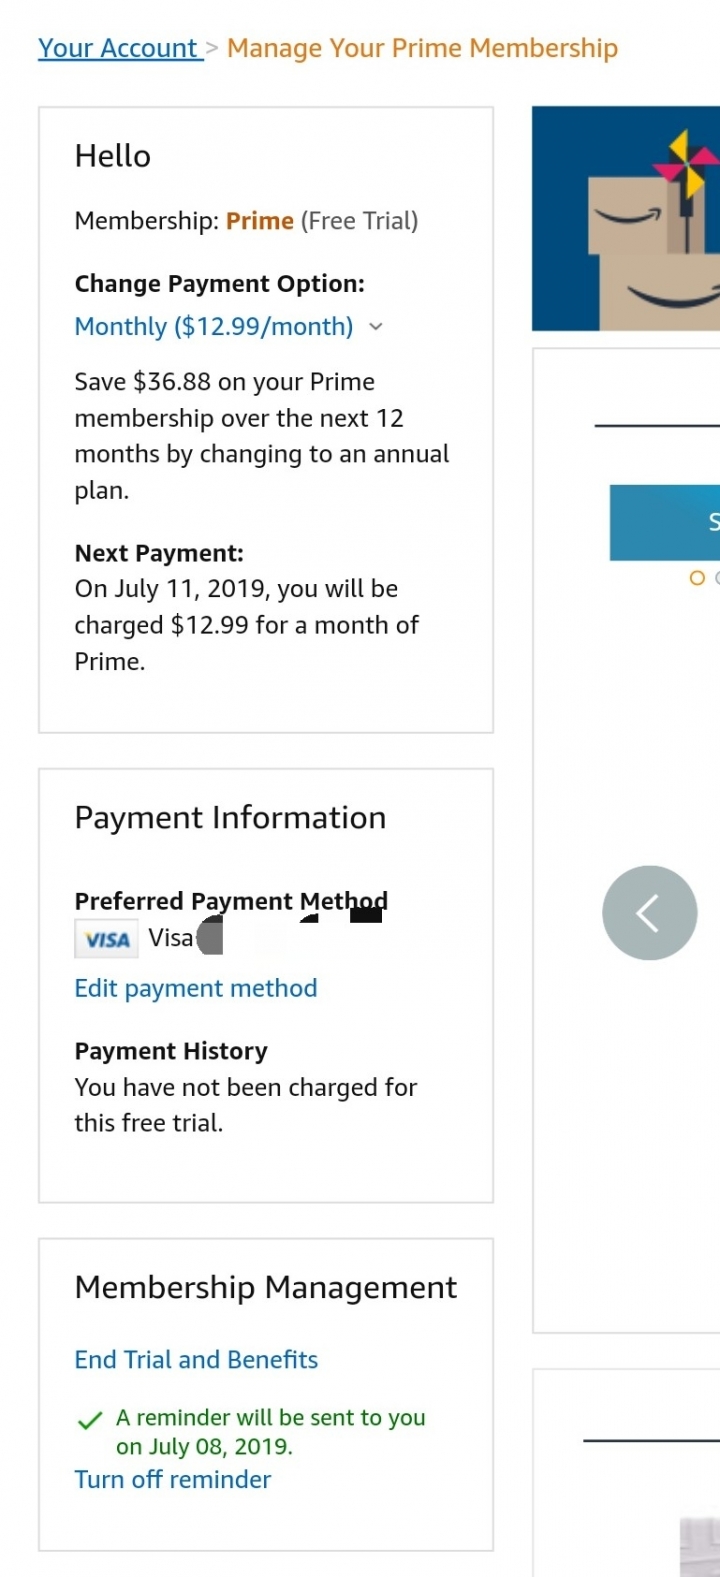This screenshot has width=720, height=1577.
Task: Go to previous carousel slide arrow
Action: [650, 912]
